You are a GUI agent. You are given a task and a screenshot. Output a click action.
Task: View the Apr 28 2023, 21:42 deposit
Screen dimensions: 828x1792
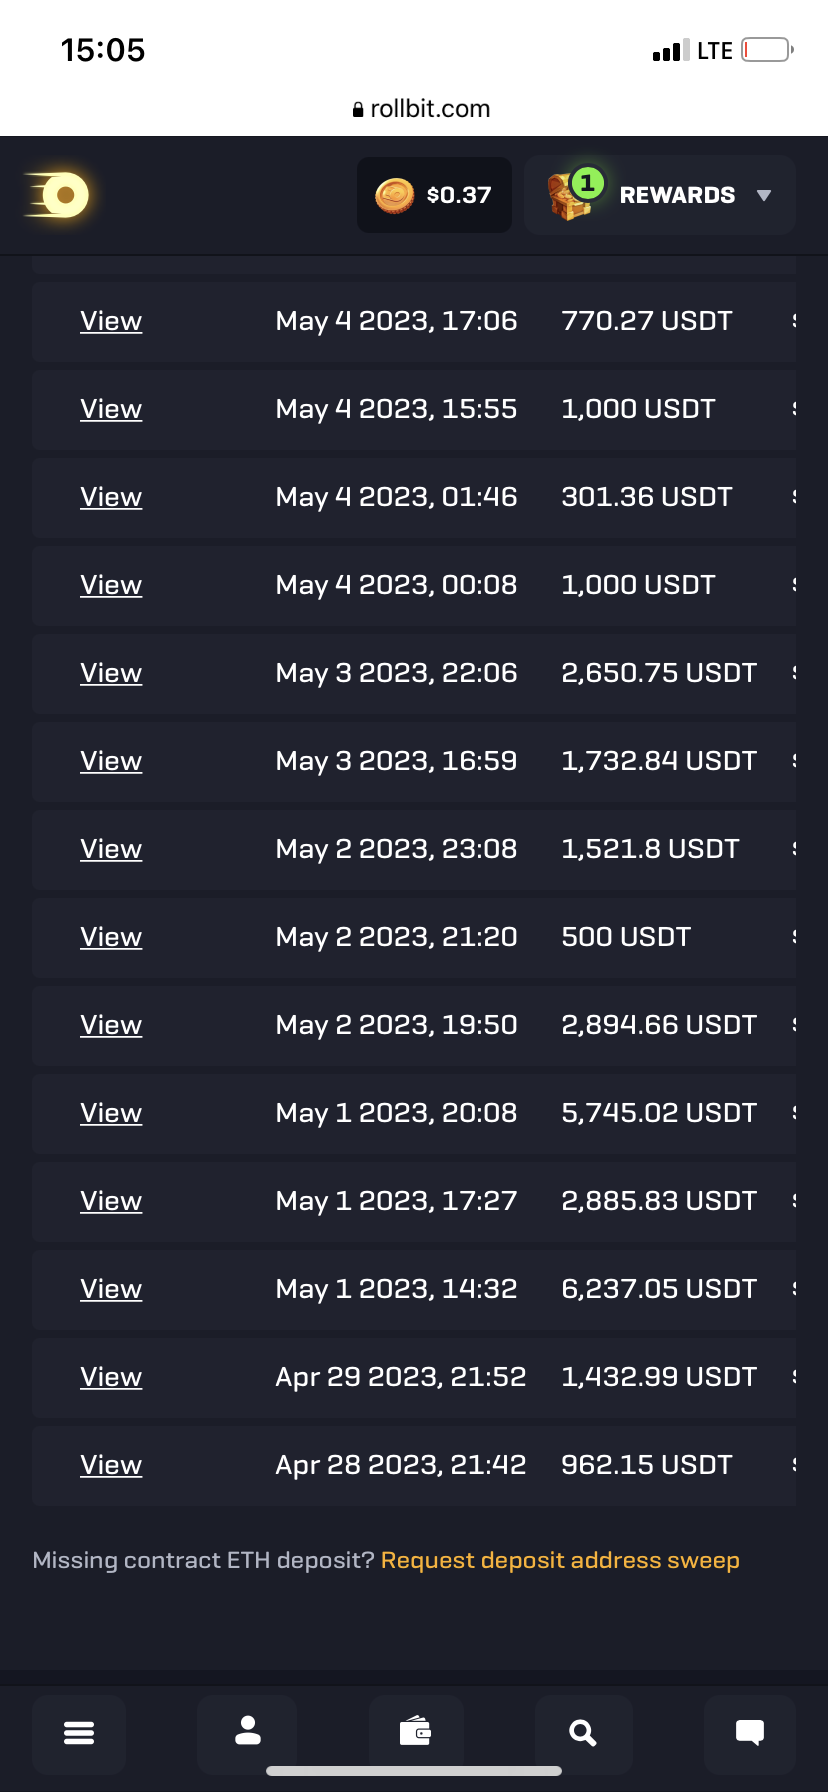(111, 1465)
